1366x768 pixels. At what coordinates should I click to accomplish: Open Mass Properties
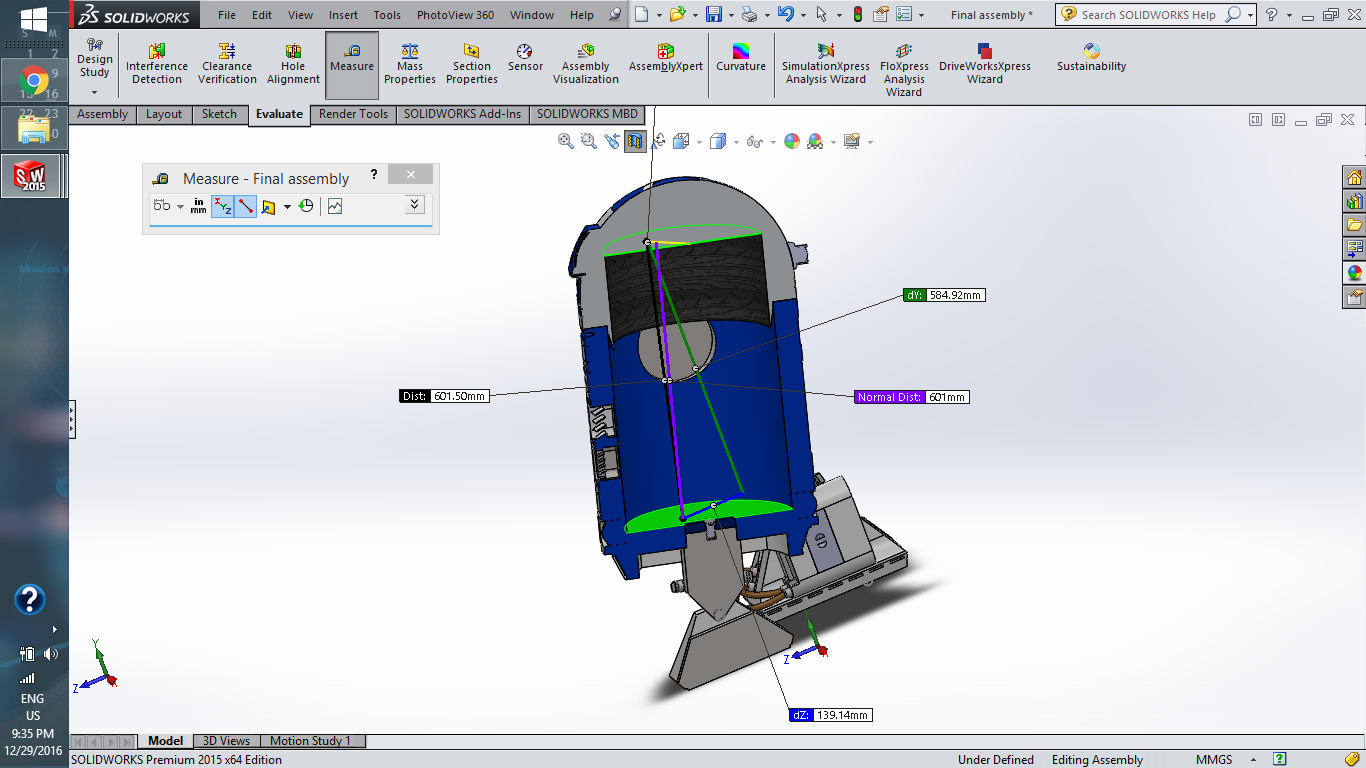(410, 65)
